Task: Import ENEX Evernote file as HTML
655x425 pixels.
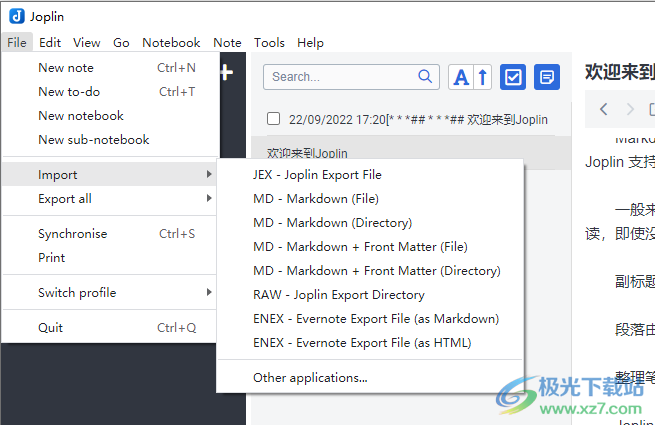Action: [370, 343]
